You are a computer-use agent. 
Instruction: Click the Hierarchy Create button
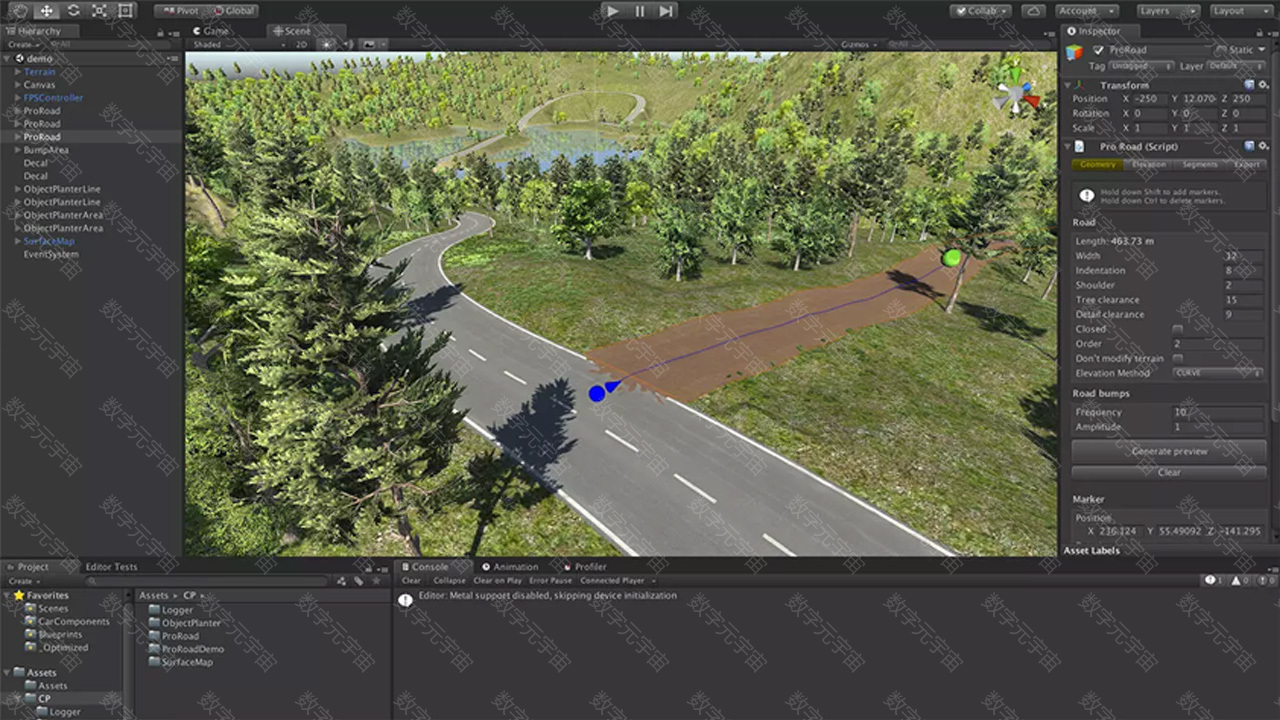(22, 45)
